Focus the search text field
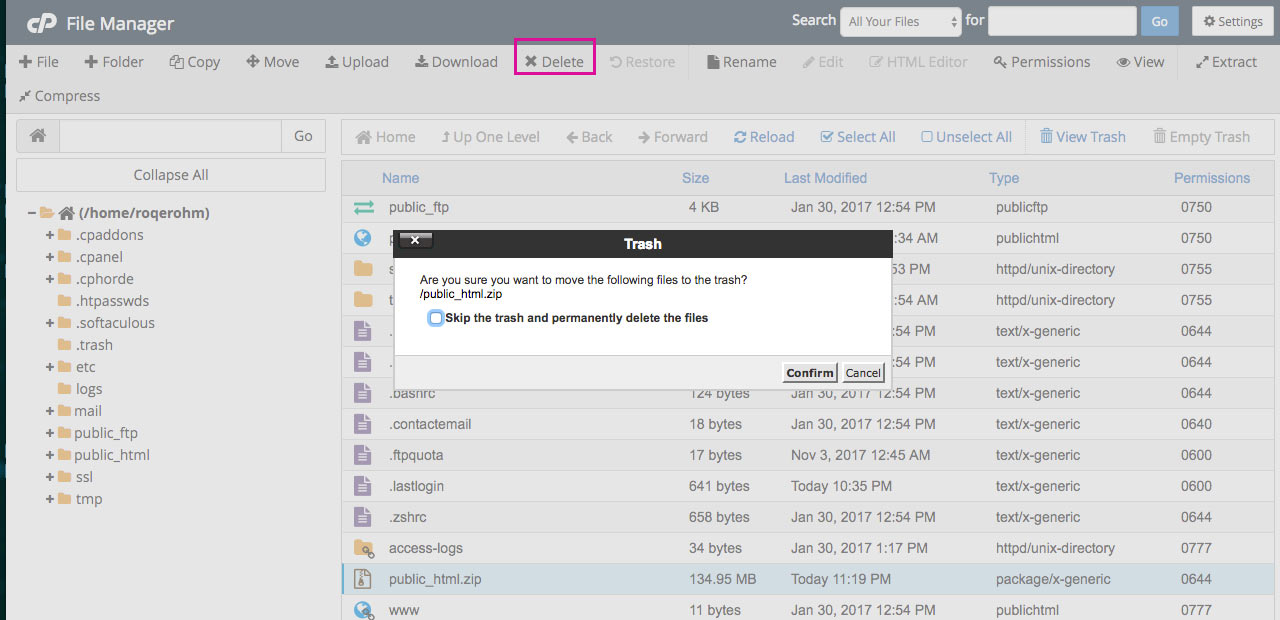This screenshot has height=620, width=1280. [x=1062, y=21]
